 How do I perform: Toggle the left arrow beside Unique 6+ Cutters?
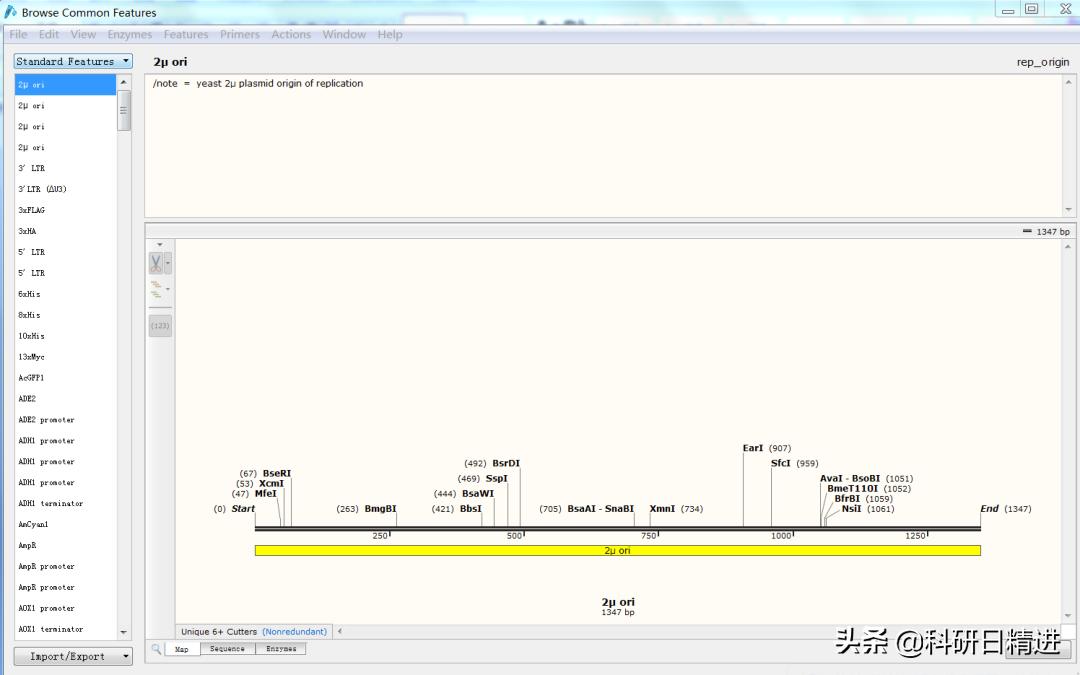(x=339, y=631)
